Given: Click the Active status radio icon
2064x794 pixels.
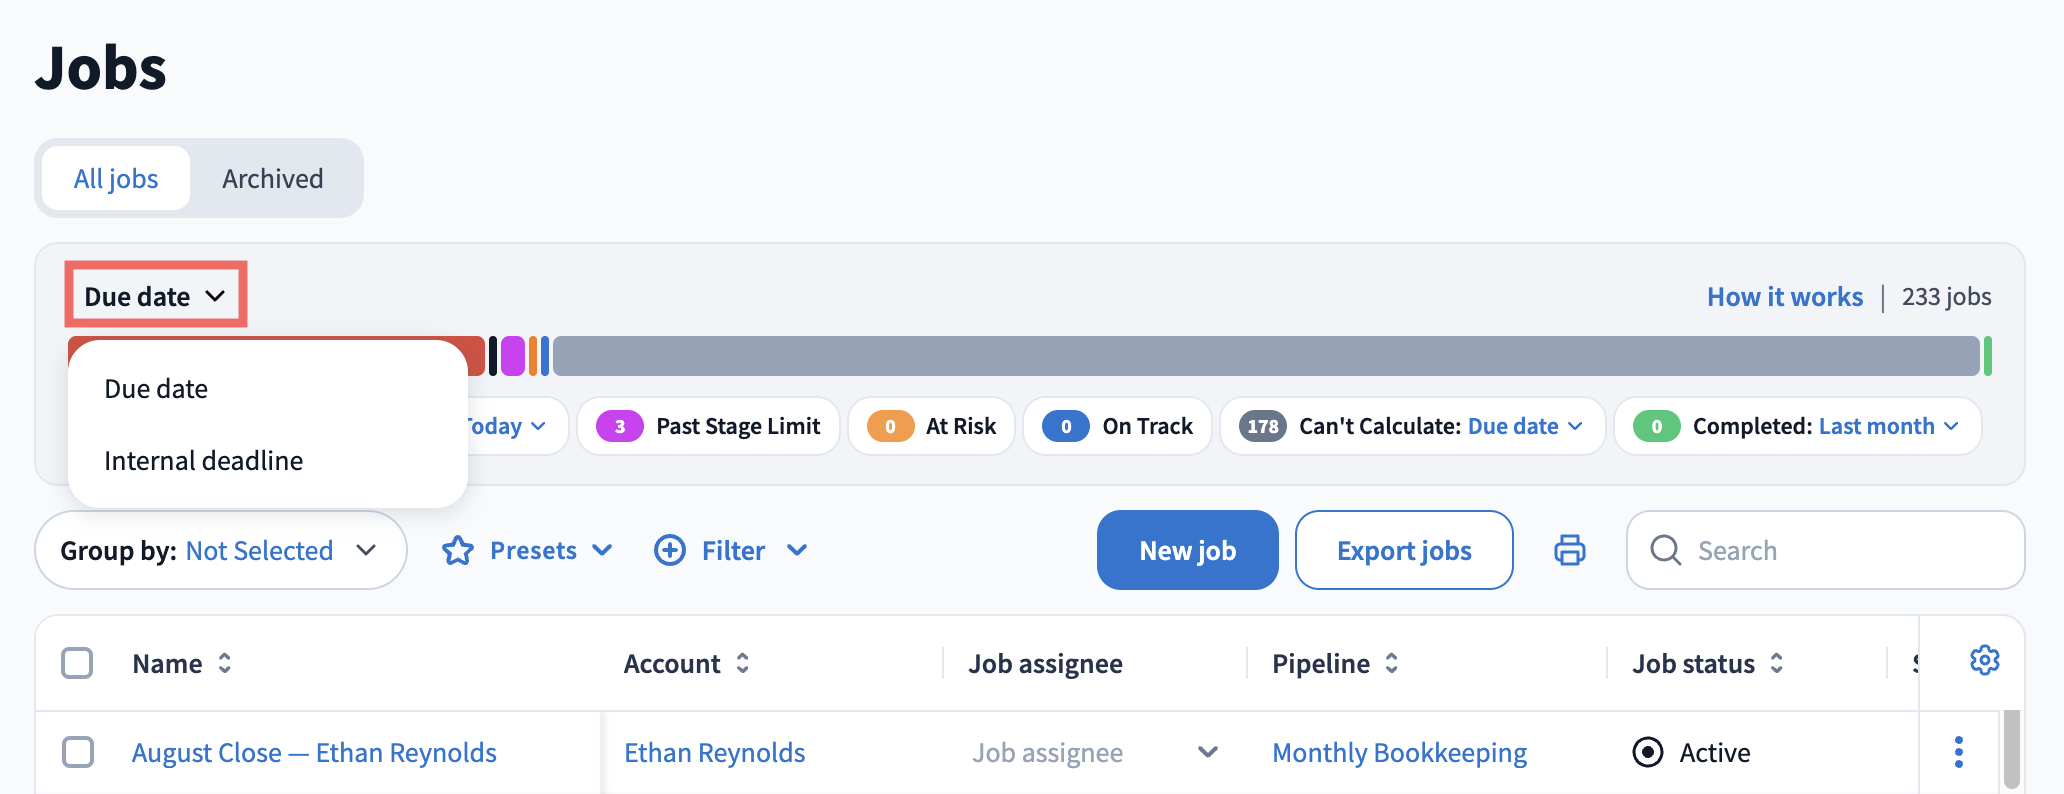Looking at the screenshot, I should pyautogui.click(x=1647, y=752).
